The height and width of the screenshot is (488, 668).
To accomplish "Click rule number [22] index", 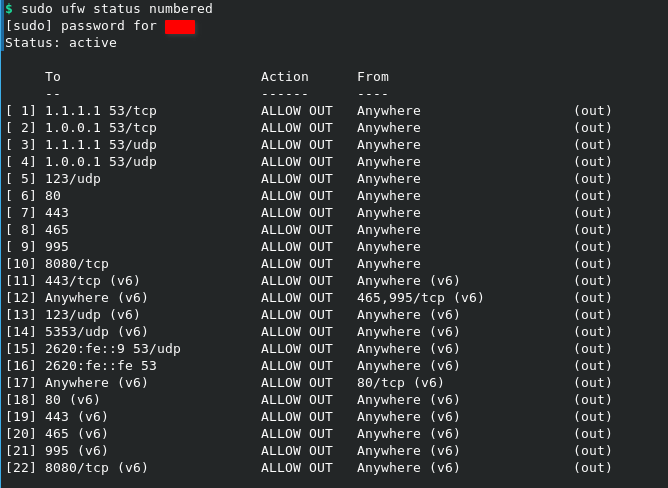I will [20, 468].
